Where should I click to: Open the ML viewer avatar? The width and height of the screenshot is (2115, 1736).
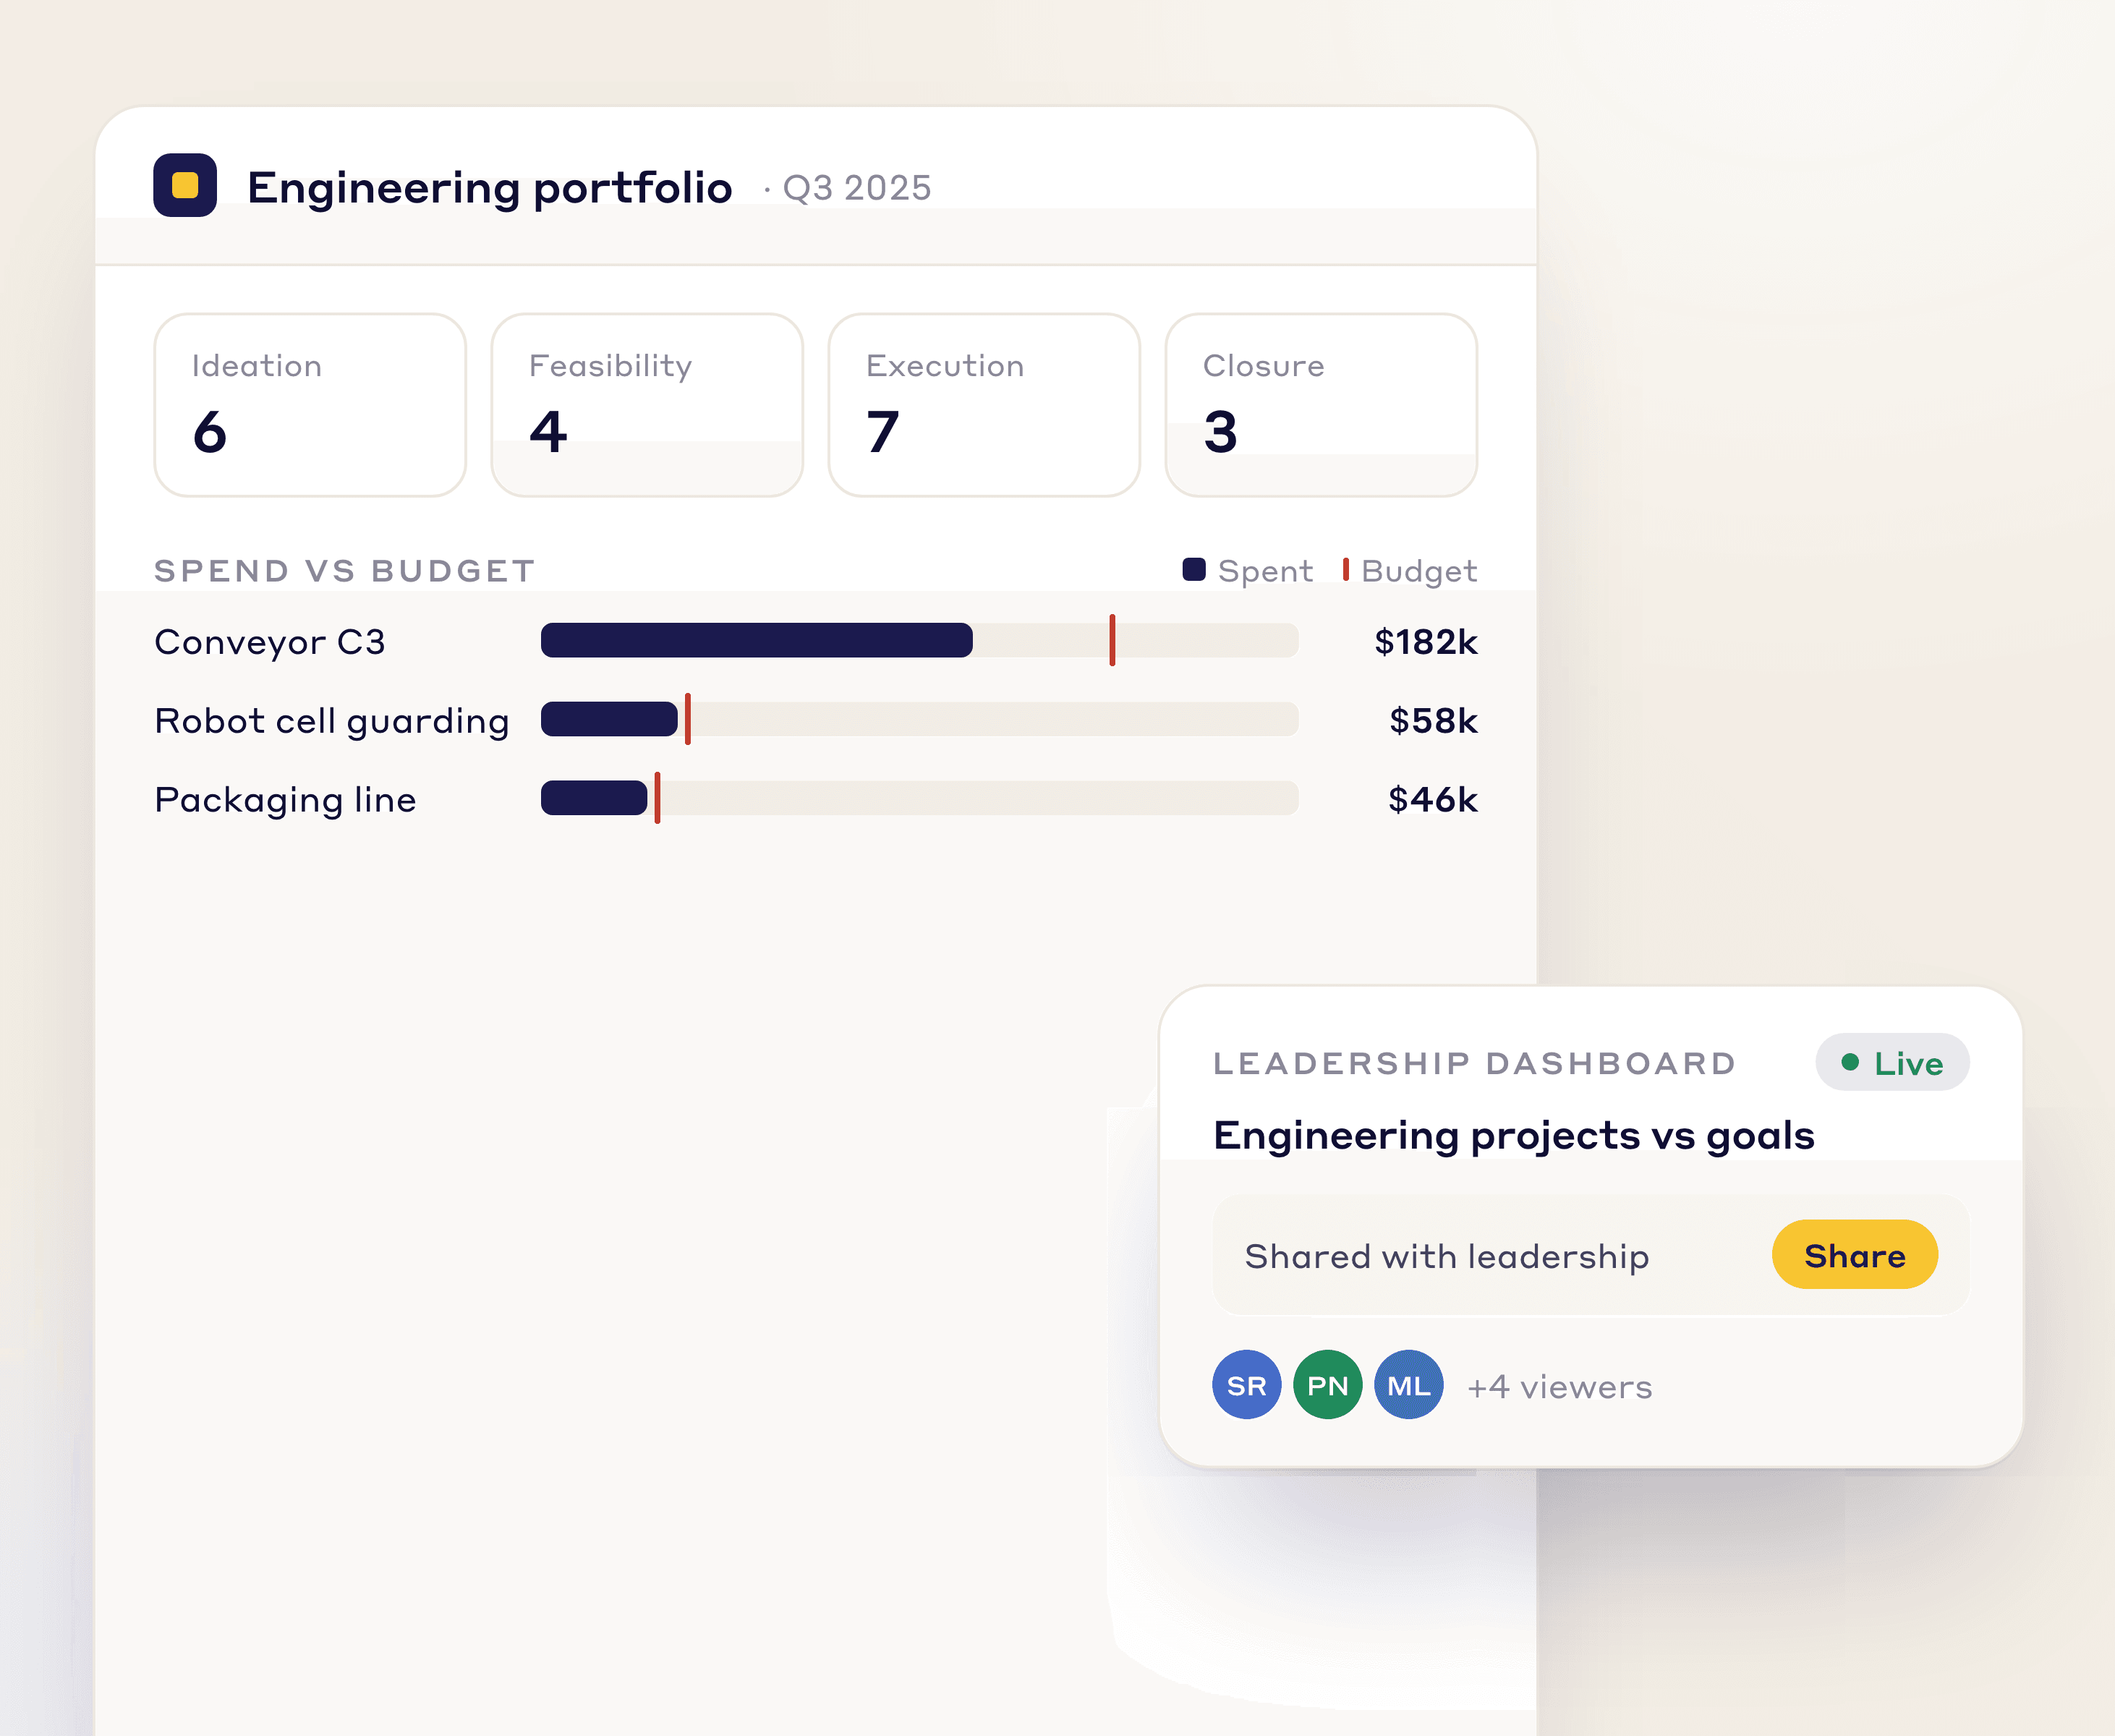[x=1408, y=1385]
